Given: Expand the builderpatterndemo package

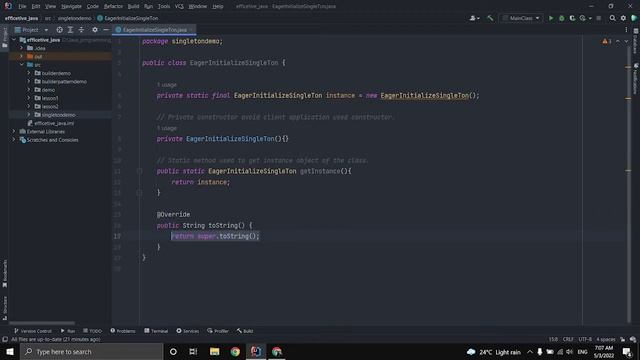Looking at the screenshot, I should pyautogui.click(x=29, y=81).
